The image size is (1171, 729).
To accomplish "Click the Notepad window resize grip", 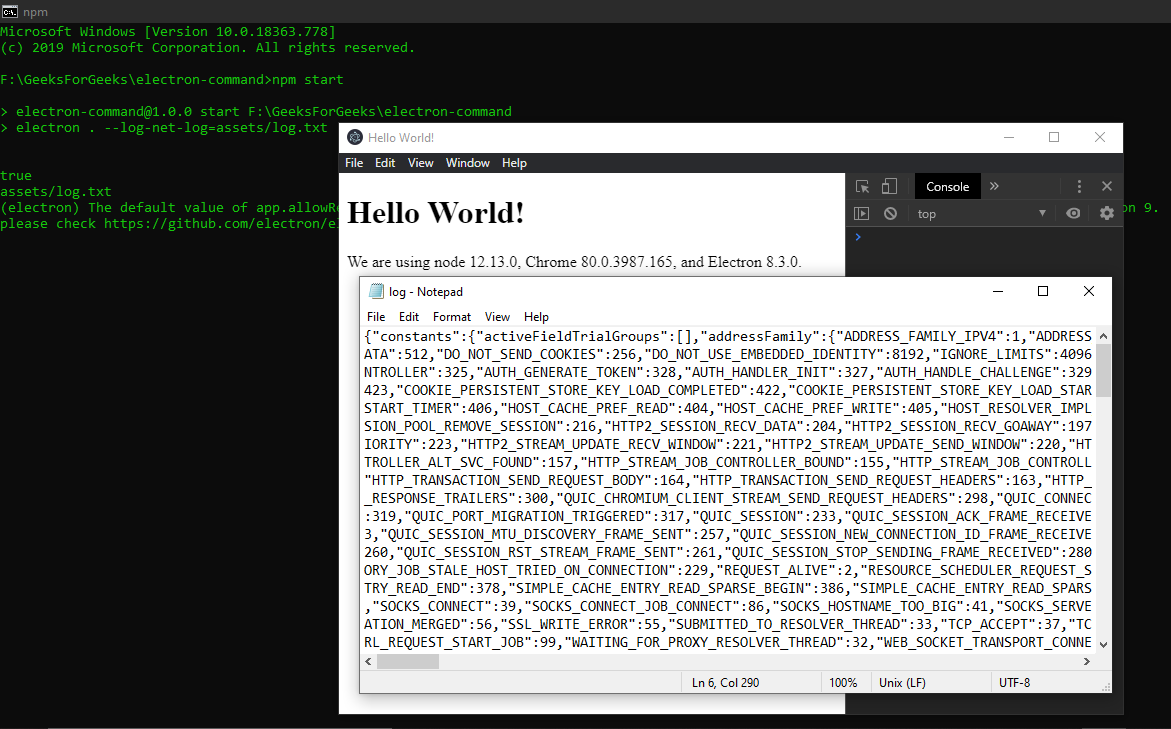I will [1106, 687].
